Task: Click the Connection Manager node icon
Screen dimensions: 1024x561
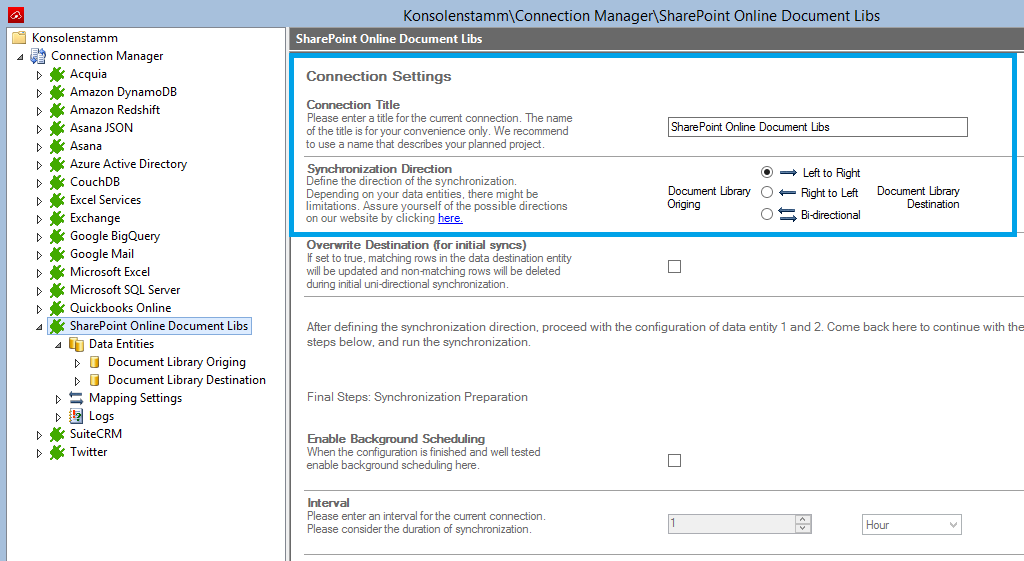Action: pos(38,56)
